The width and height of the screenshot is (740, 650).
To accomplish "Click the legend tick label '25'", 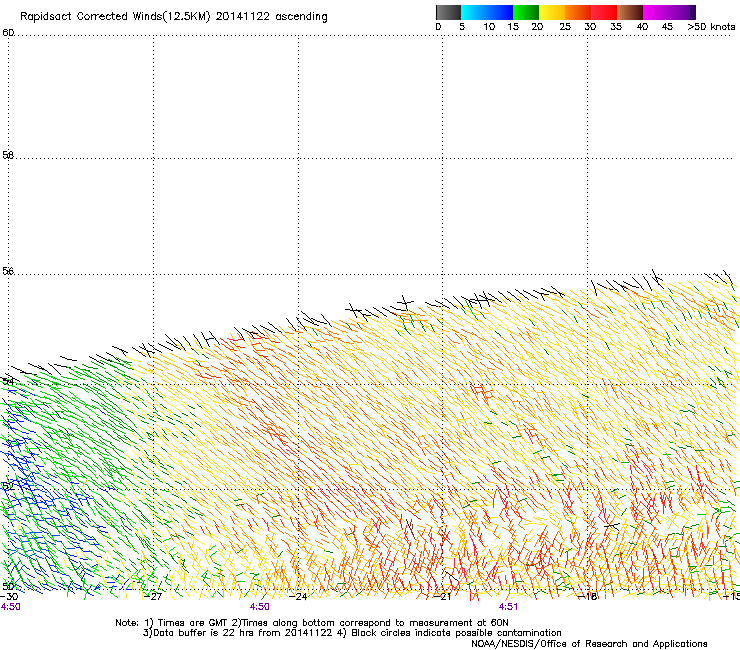I will [x=565, y=27].
